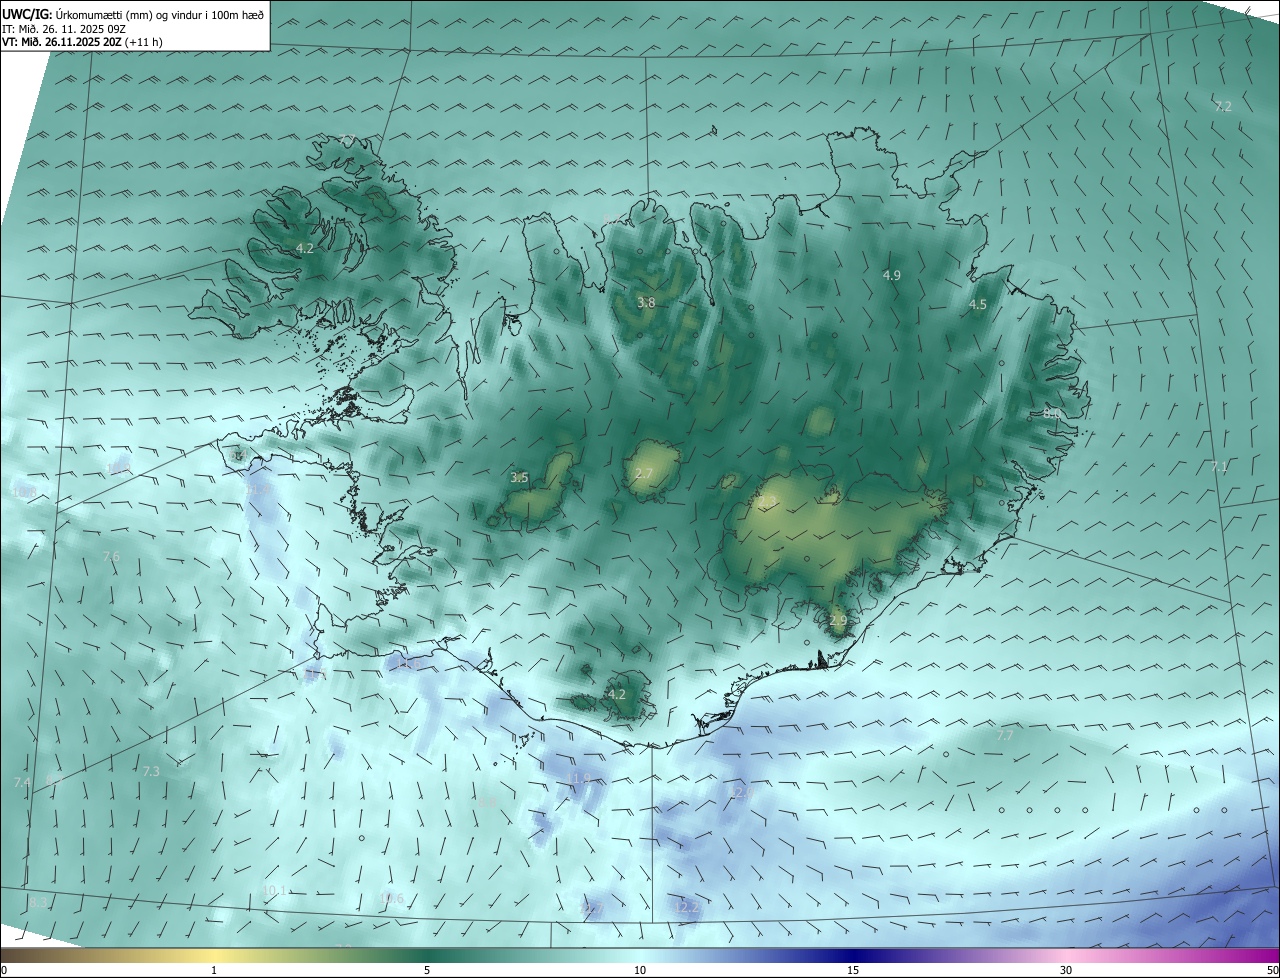Viewport: 1280px width, 978px height.
Task: Click the 2.9 value near the southeast coast
Action: point(838,621)
